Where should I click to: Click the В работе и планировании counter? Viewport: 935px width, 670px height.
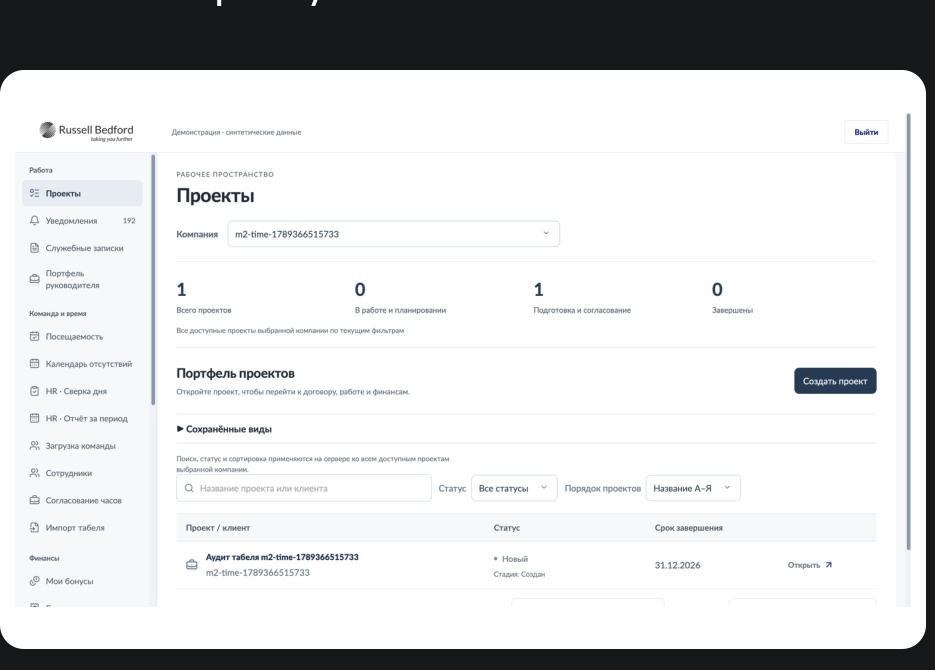pyautogui.click(x=400, y=298)
